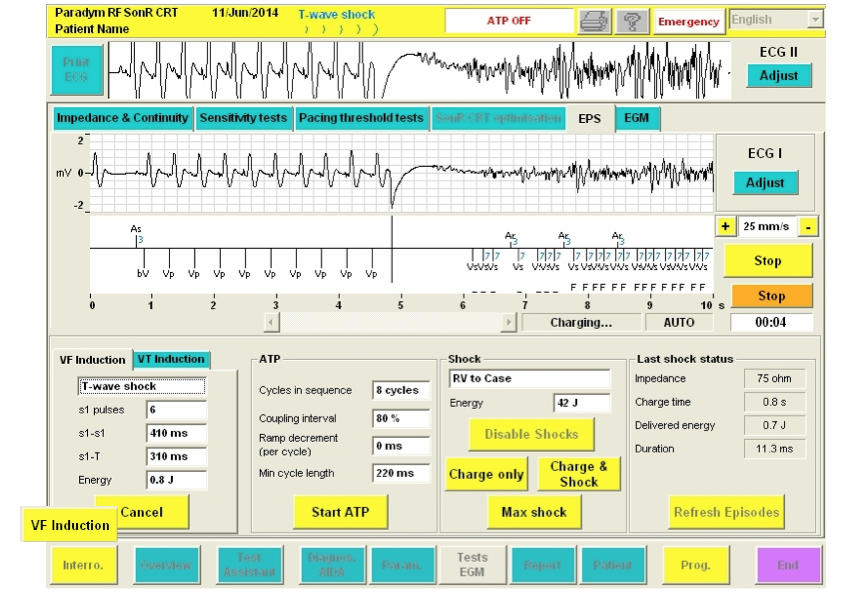Open the Pacing threshold tests tab

[x=360, y=118]
